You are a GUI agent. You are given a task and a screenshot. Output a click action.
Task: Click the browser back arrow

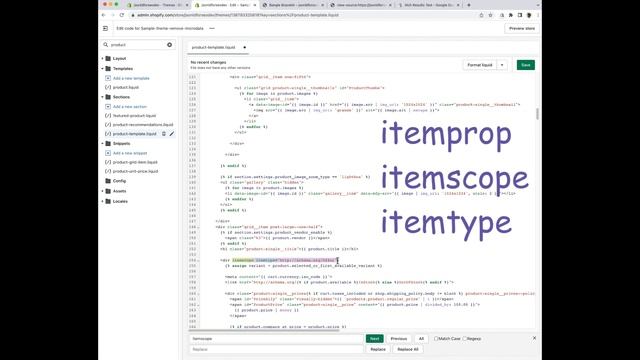104,15
